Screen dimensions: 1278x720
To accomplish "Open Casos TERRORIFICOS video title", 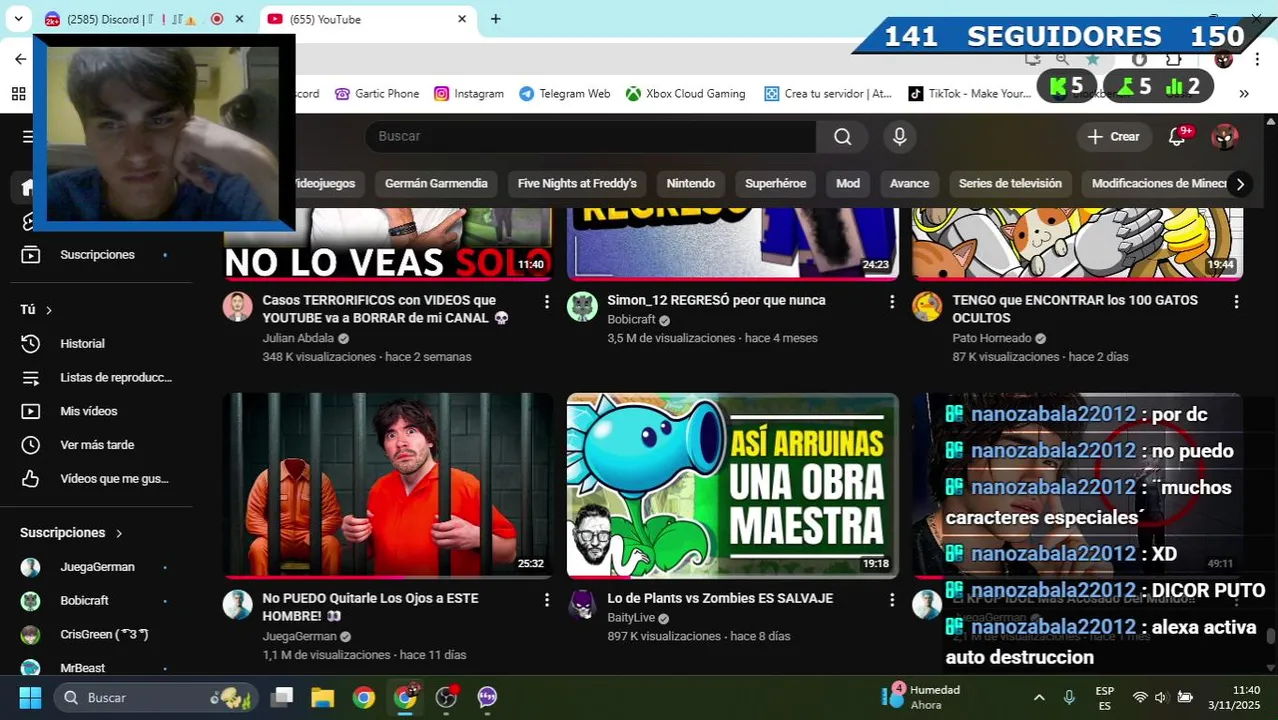I will [x=386, y=309].
